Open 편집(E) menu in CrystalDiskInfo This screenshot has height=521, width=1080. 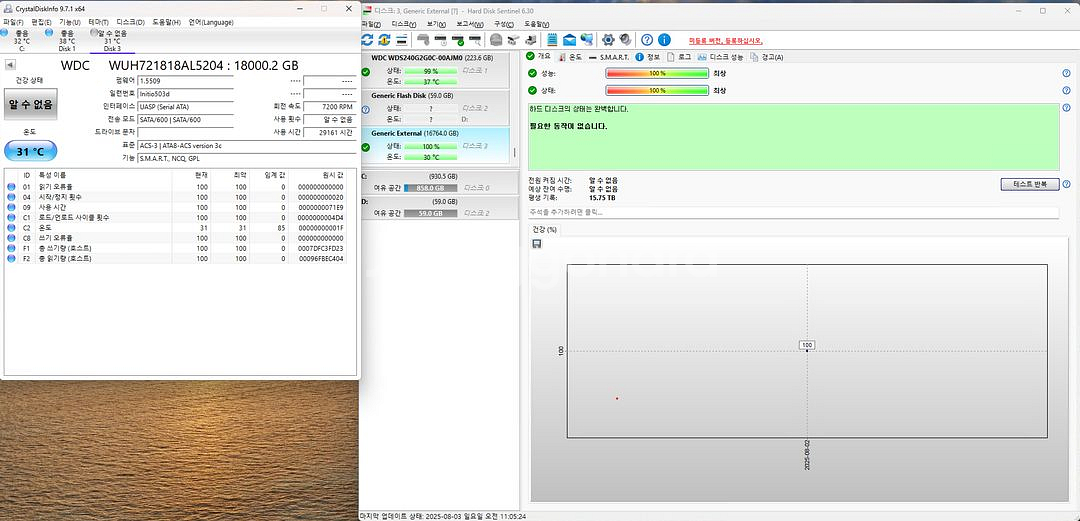[x=42, y=22]
